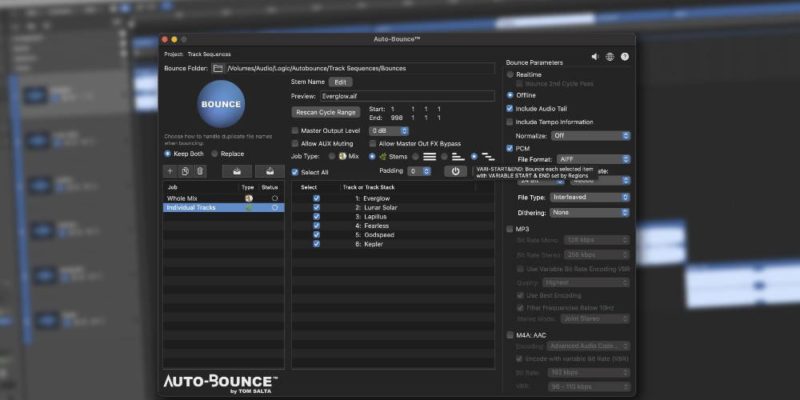This screenshot has width=800, height=400.
Task: Click the Individual Tracks type icon
Action: 248,208
